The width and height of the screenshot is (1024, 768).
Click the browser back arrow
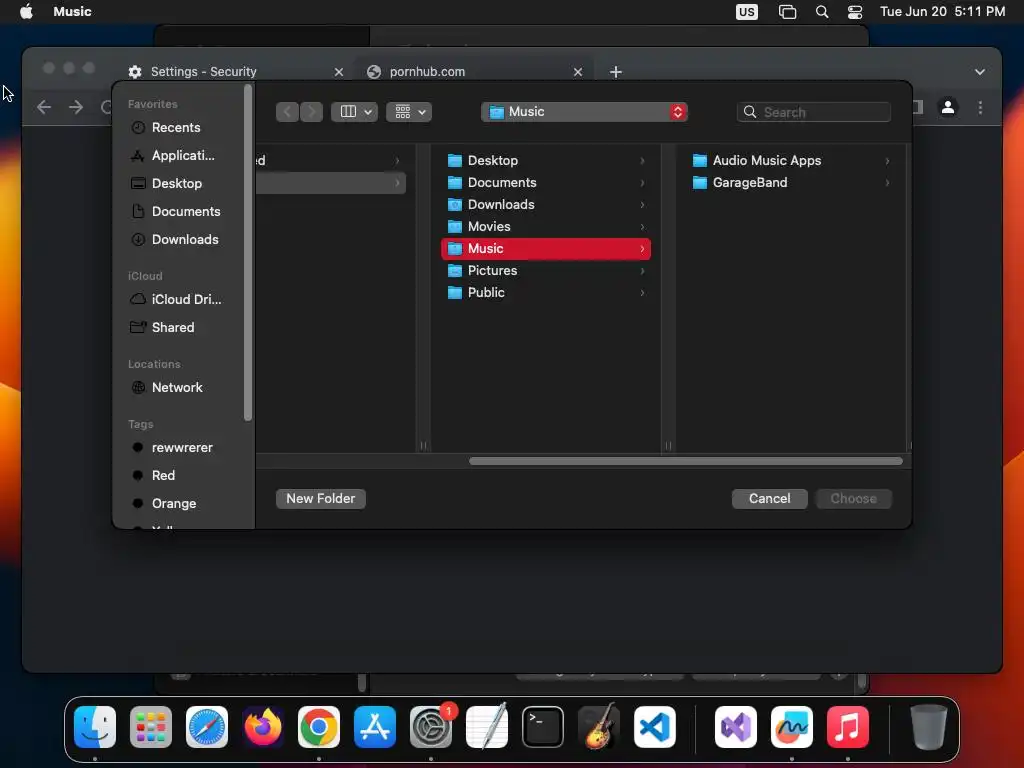[x=44, y=107]
